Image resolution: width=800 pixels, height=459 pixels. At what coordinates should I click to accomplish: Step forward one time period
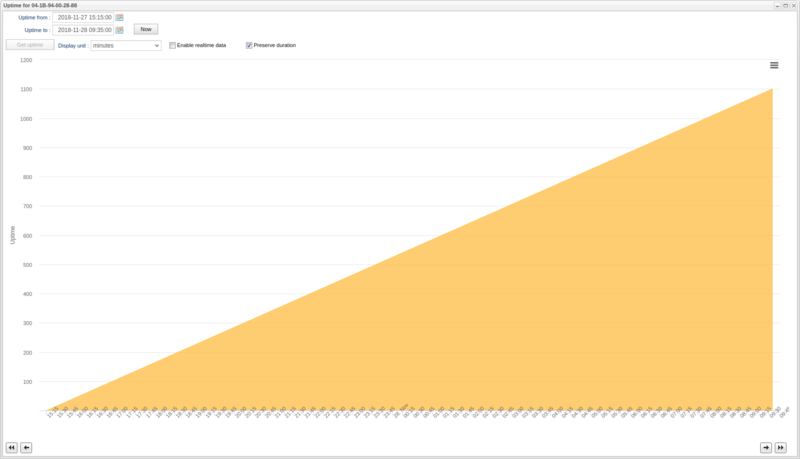[x=766, y=447]
